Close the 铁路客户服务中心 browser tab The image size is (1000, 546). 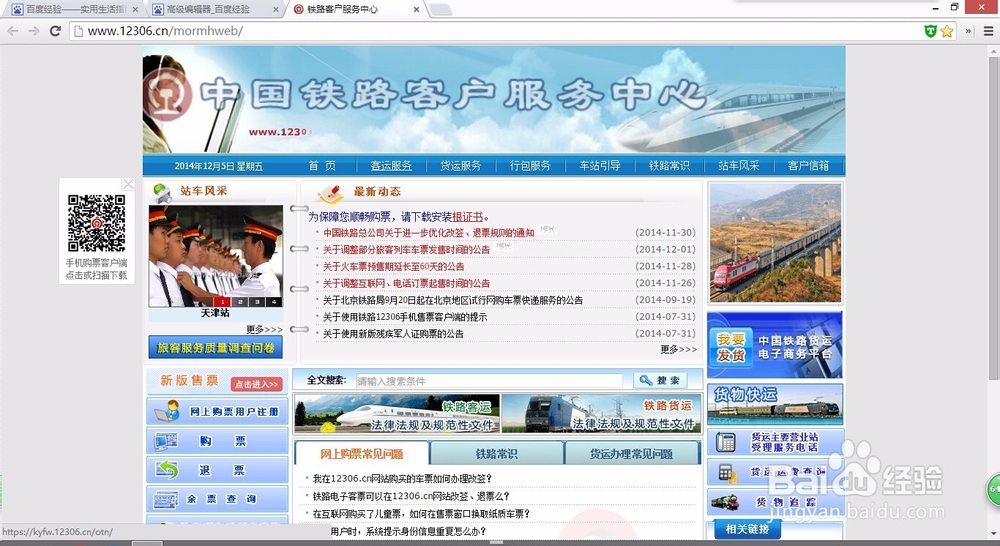(x=416, y=10)
